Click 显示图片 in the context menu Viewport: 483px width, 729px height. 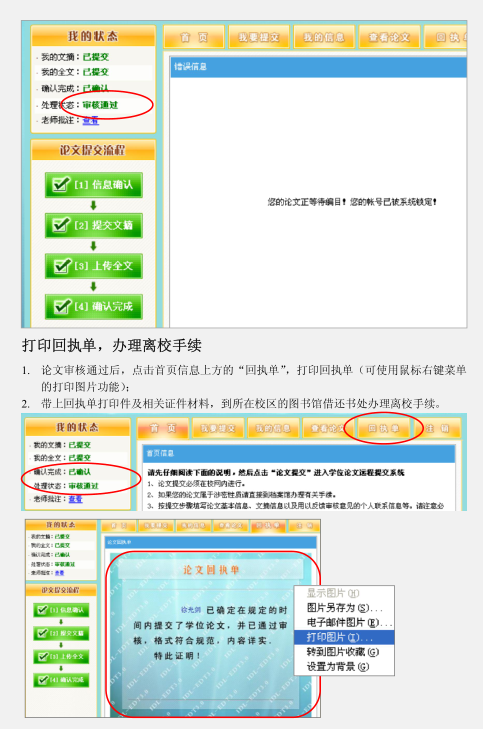(x=344, y=593)
